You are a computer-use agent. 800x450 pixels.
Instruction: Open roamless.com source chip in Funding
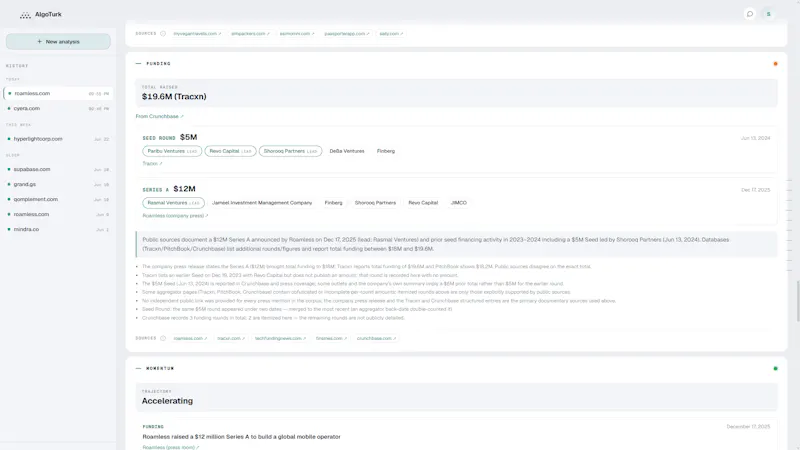(190, 338)
